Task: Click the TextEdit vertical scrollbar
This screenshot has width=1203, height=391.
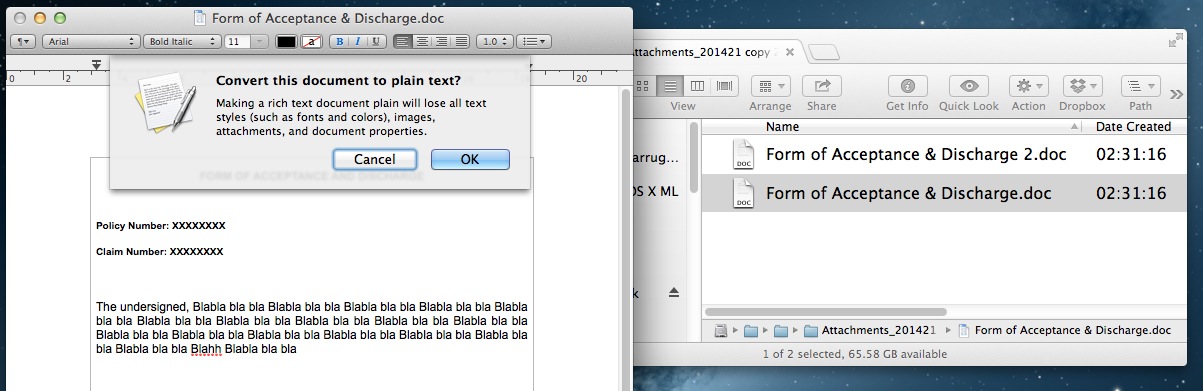Action: pos(625,240)
